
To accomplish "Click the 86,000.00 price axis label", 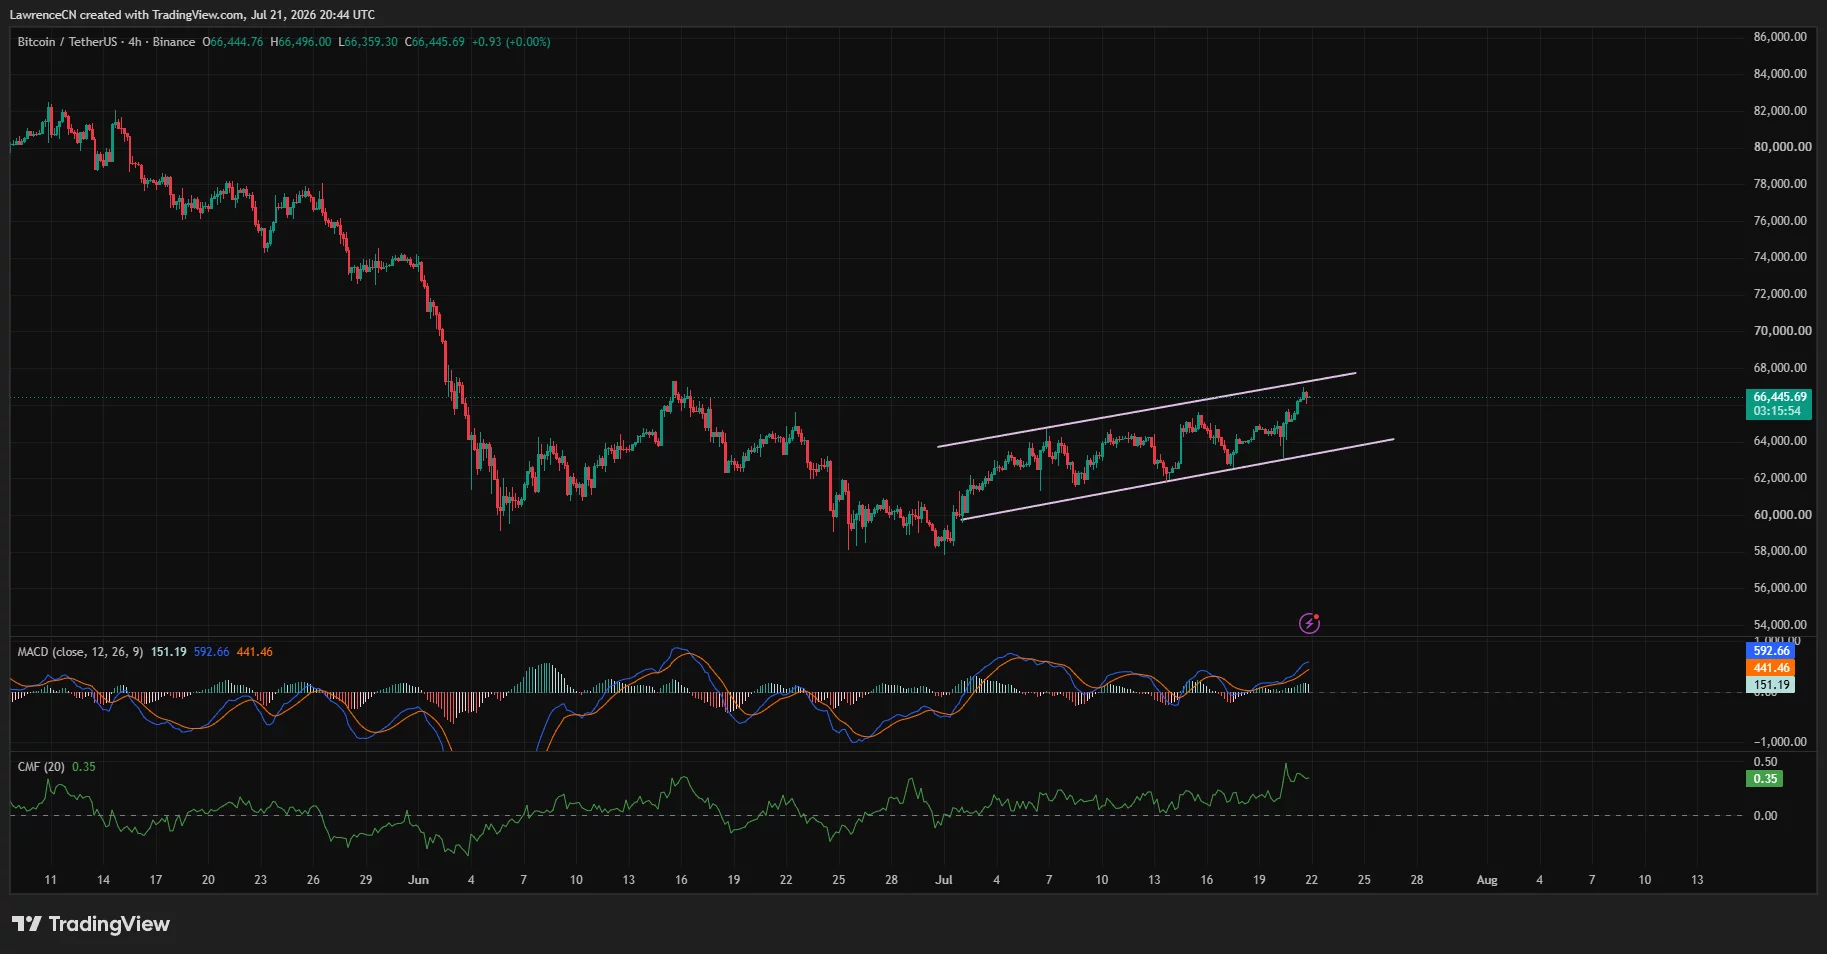I will 1780,37.
